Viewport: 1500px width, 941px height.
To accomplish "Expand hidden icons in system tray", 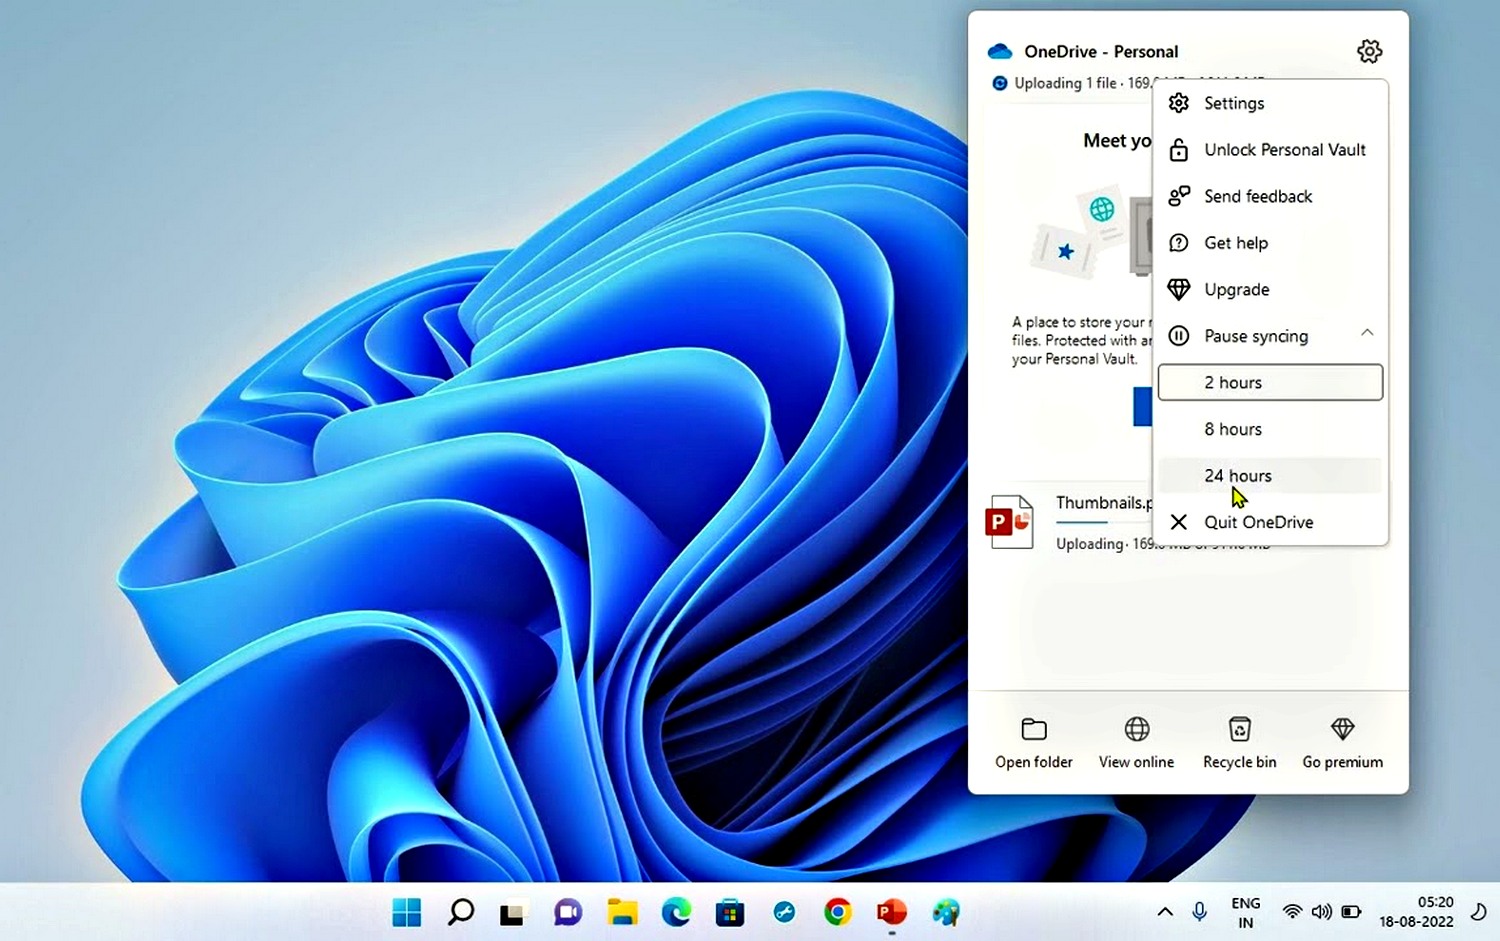I will click(1164, 911).
